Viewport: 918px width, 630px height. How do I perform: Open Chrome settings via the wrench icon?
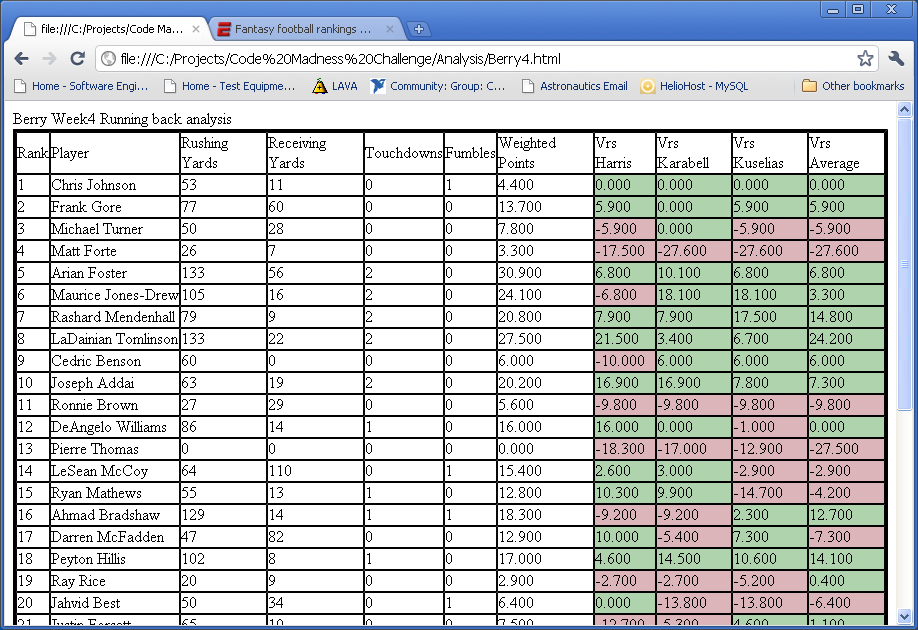click(x=896, y=58)
